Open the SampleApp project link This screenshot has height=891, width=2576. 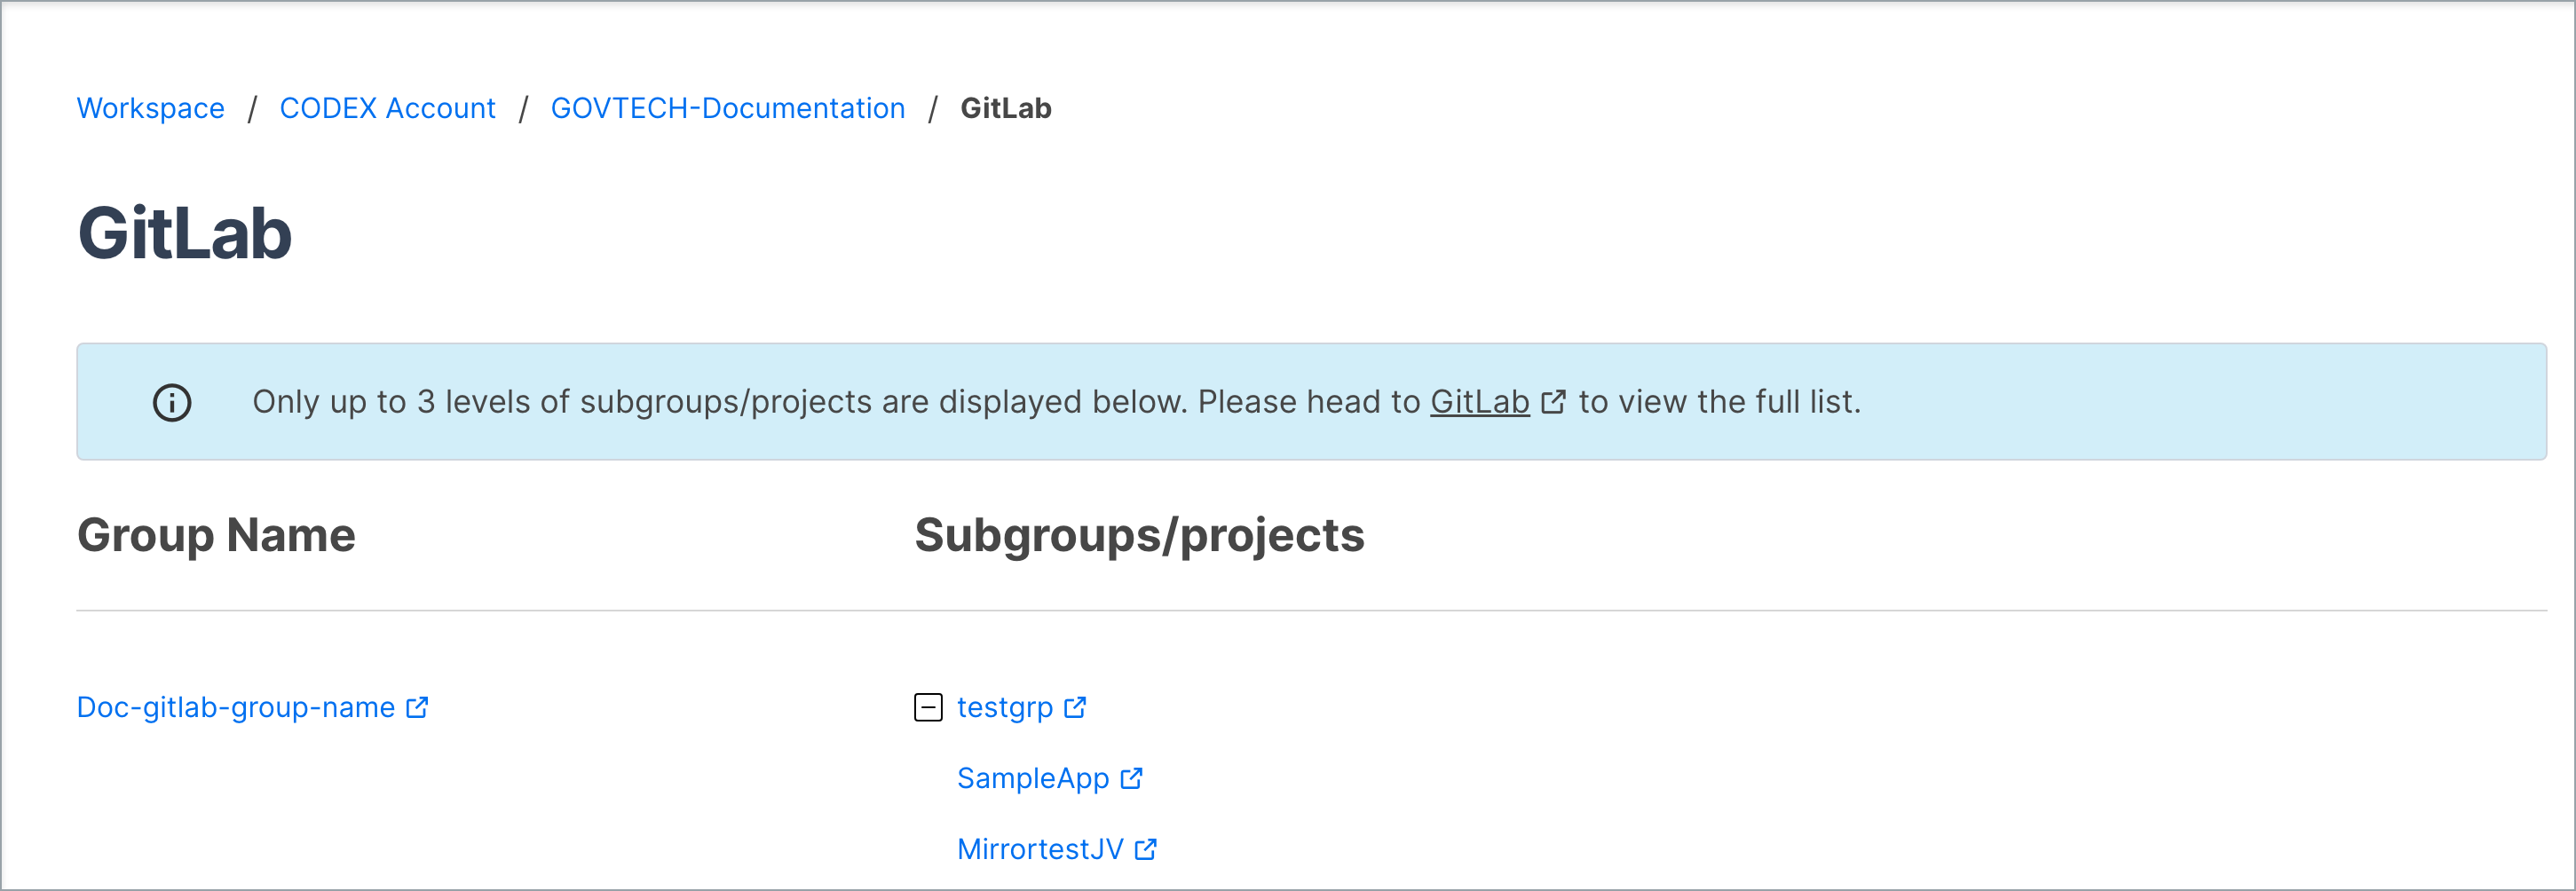(x=1032, y=779)
